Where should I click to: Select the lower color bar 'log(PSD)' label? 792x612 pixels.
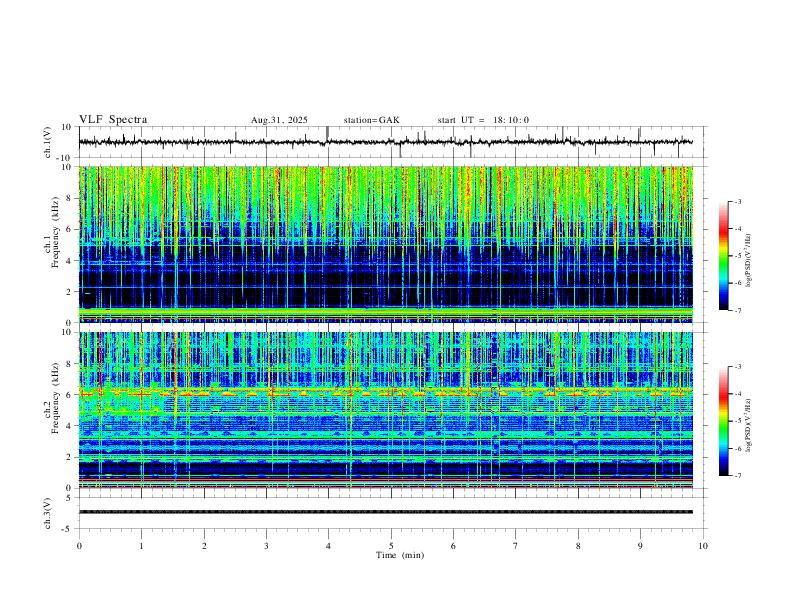point(749,426)
